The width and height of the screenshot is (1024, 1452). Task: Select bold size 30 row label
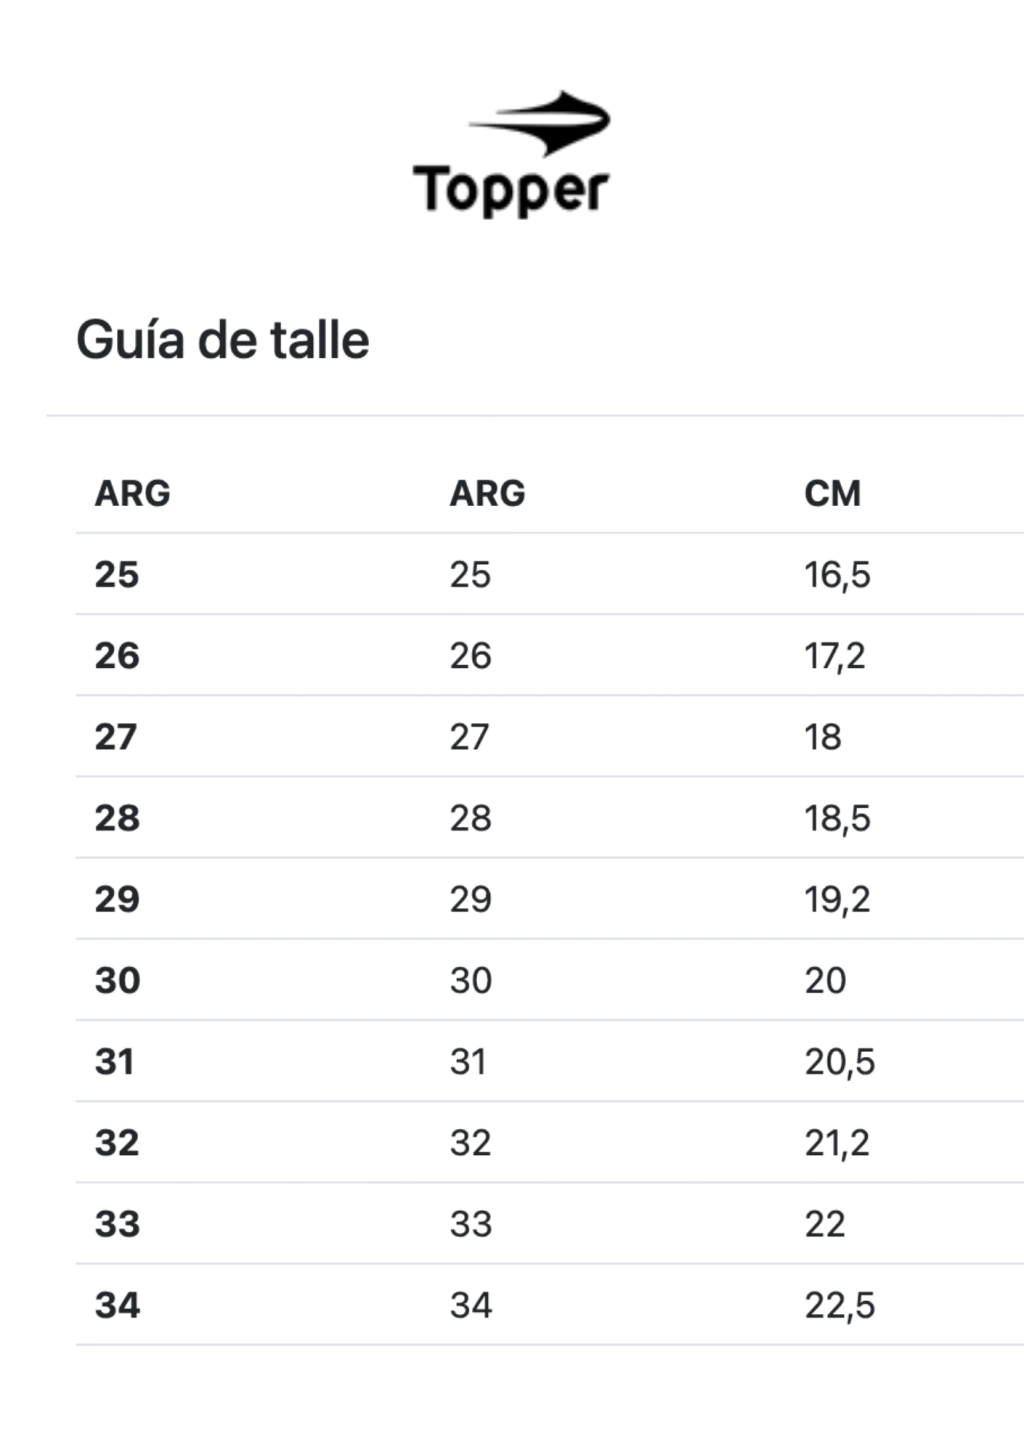point(117,980)
